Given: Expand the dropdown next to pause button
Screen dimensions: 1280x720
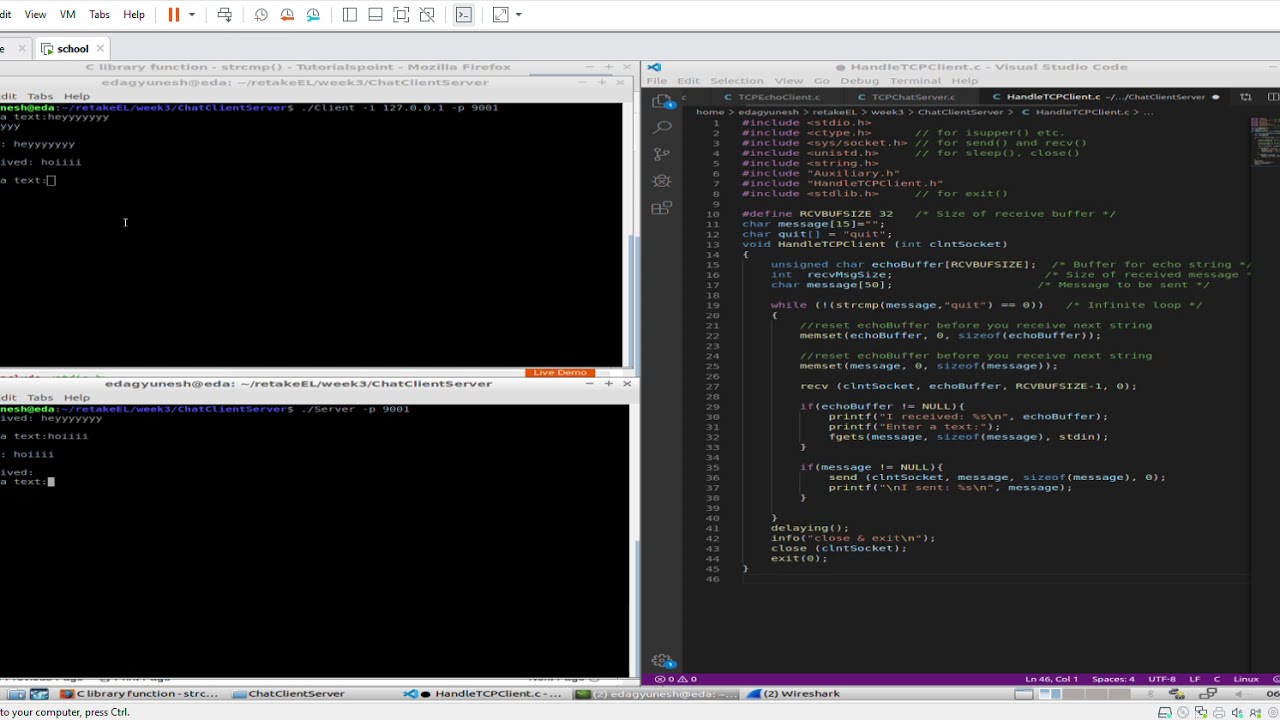Looking at the screenshot, I should 192,15.
